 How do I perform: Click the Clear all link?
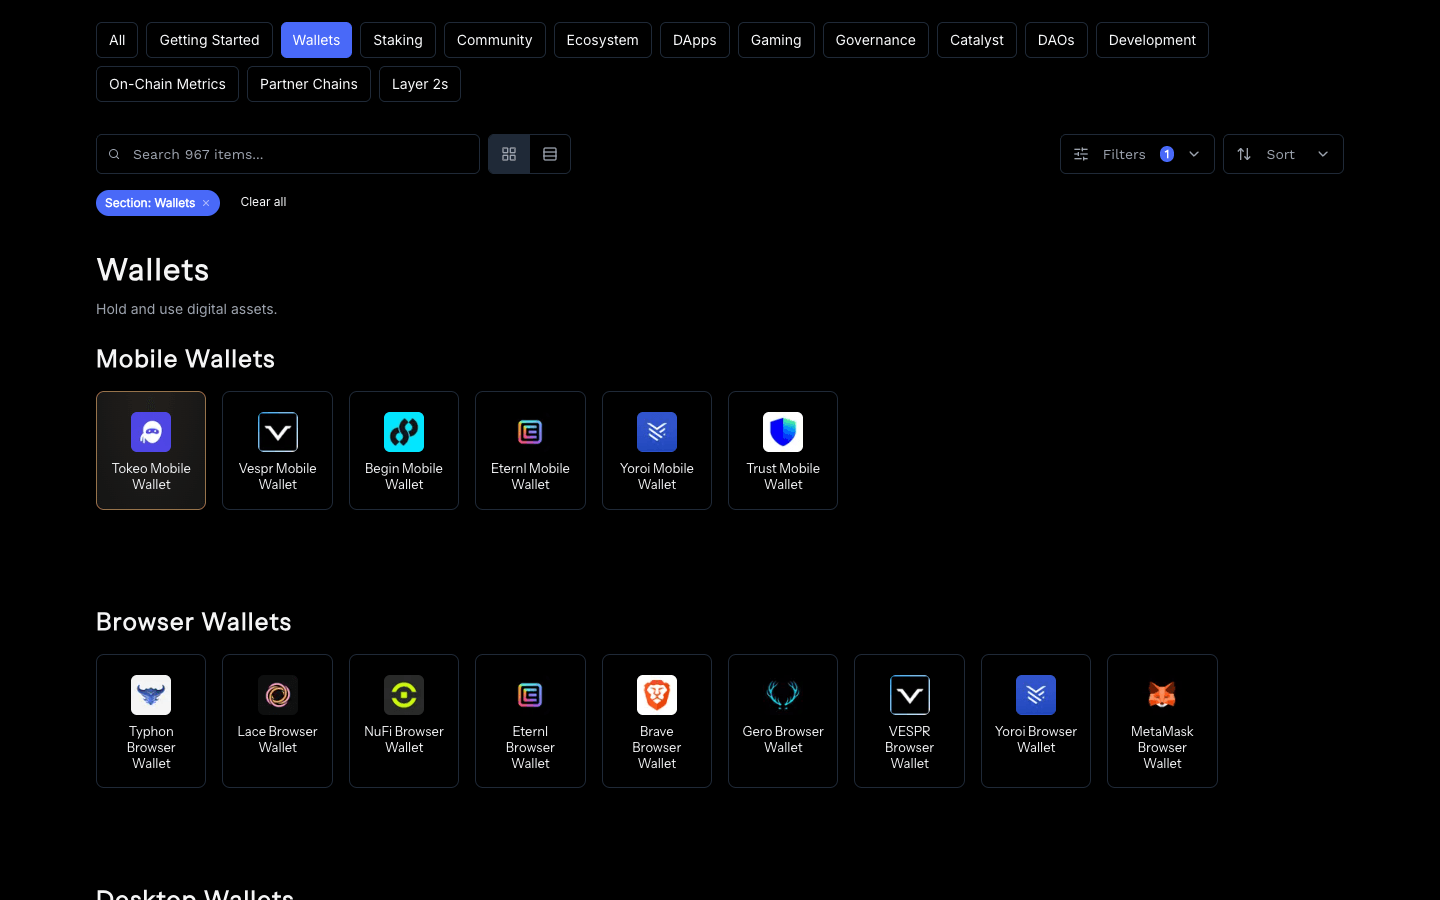[263, 202]
